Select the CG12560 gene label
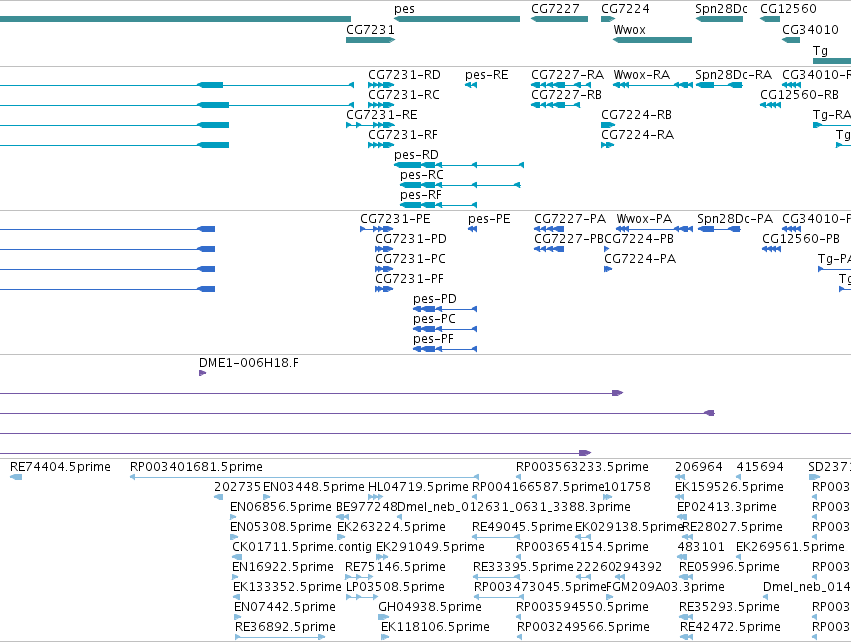This screenshot has height=642, width=851. pyautogui.click(x=788, y=9)
